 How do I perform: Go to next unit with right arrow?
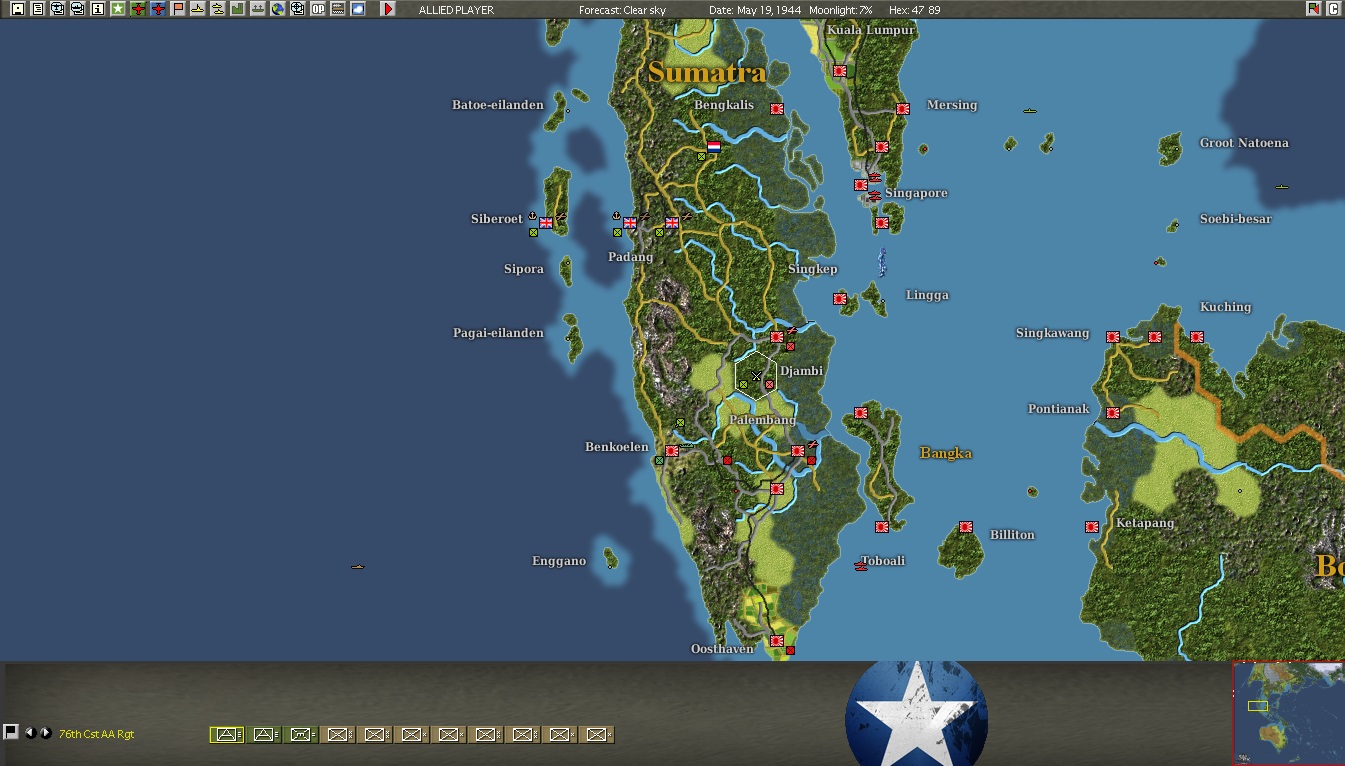45,733
